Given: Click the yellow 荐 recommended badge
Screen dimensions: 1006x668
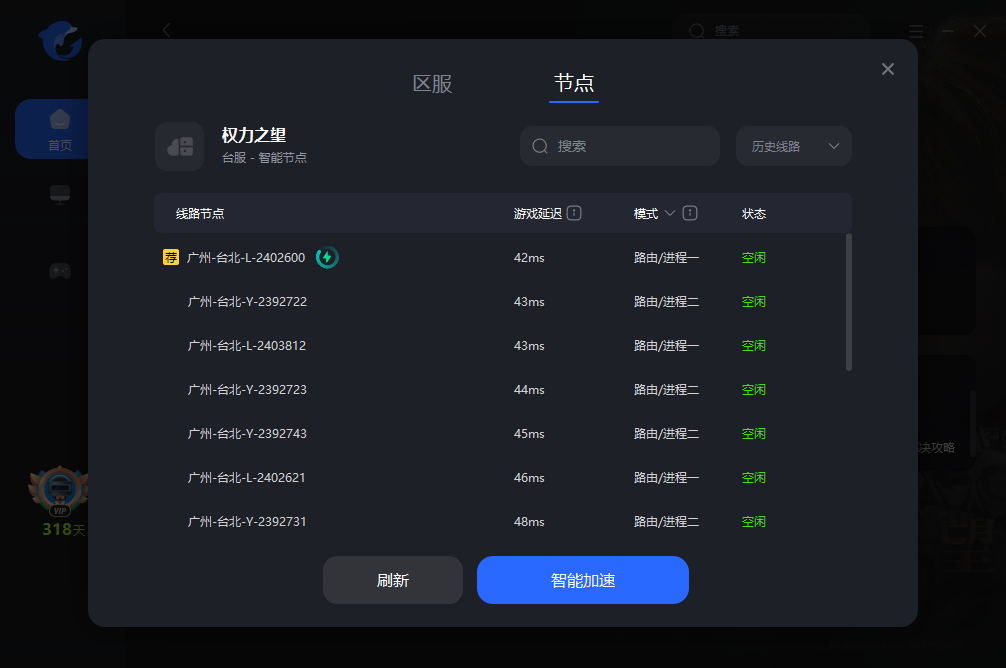Looking at the screenshot, I should [x=171, y=258].
